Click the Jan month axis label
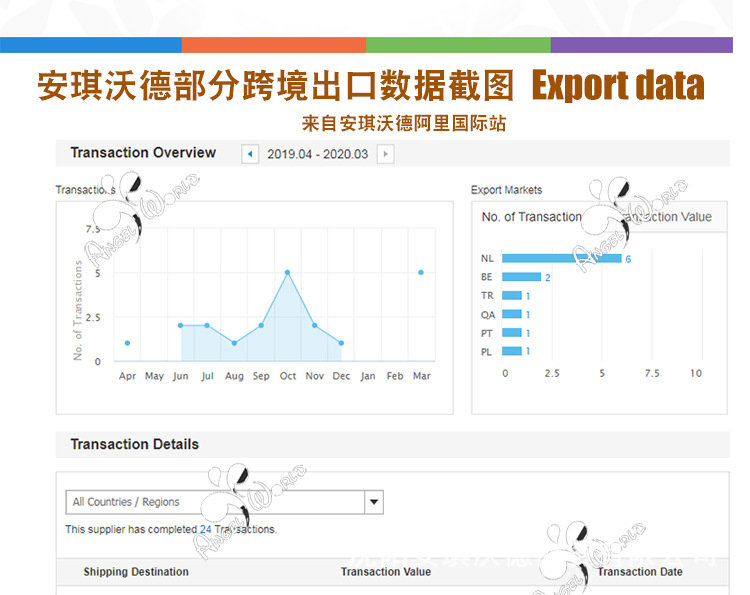Image resolution: width=750 pixels, height=595 pixels. pyautogui.click(x=368, y=376)
